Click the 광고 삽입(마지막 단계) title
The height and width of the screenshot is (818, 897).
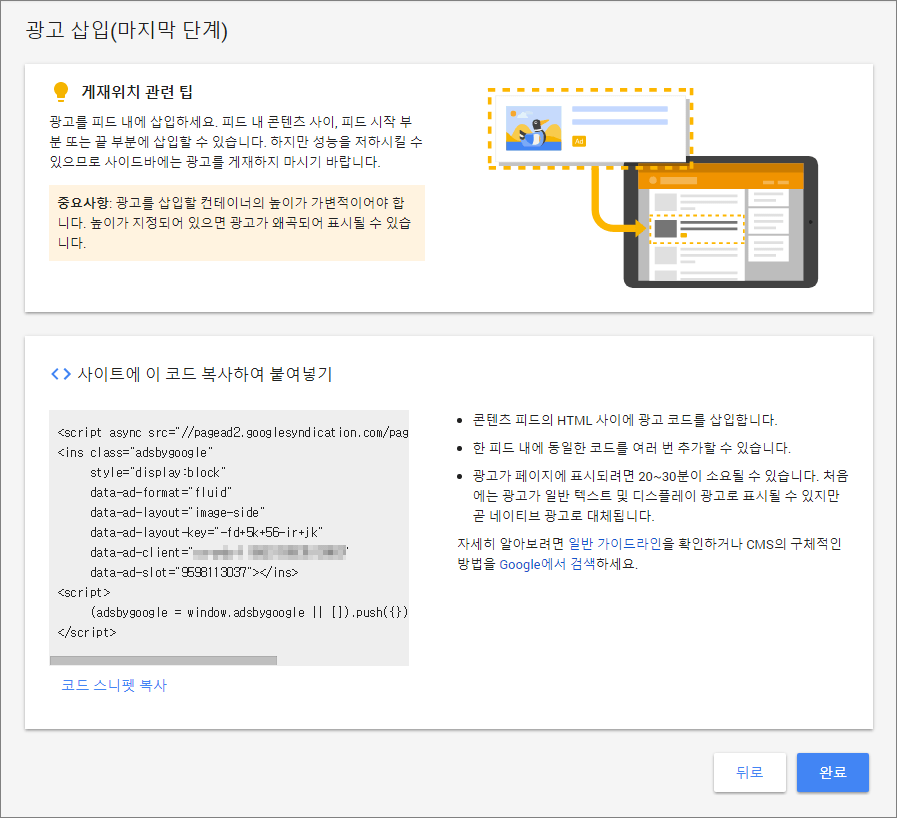[x=127, y=30]
